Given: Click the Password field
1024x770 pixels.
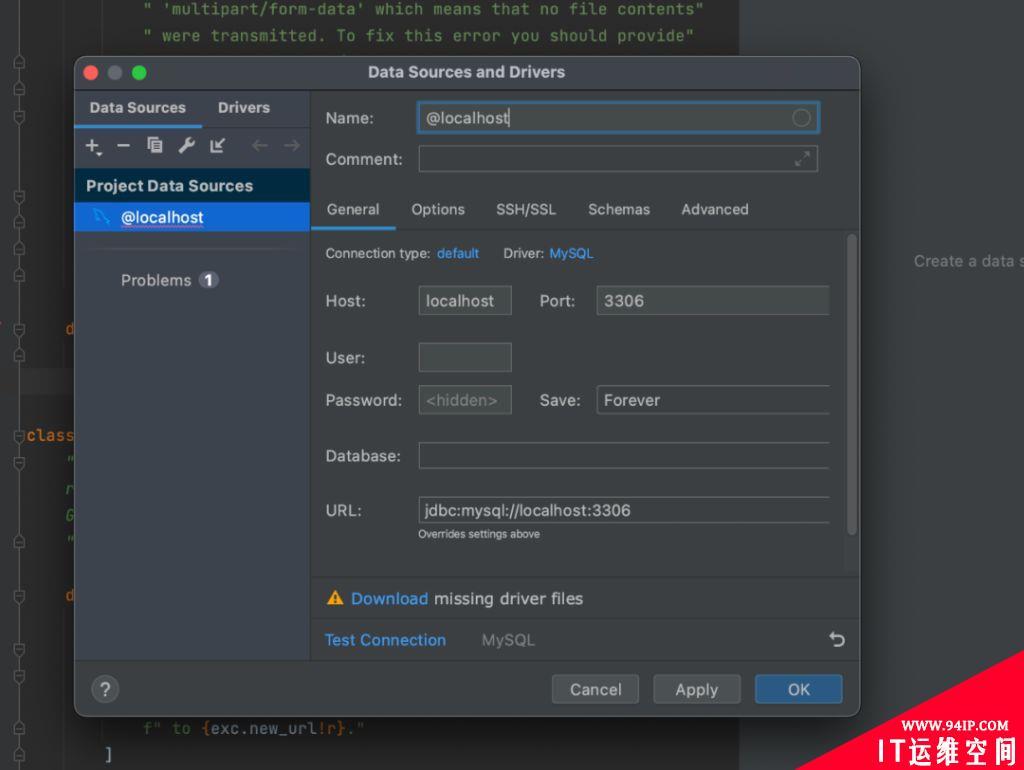Looking at the screenshot, I should [465, 400].
